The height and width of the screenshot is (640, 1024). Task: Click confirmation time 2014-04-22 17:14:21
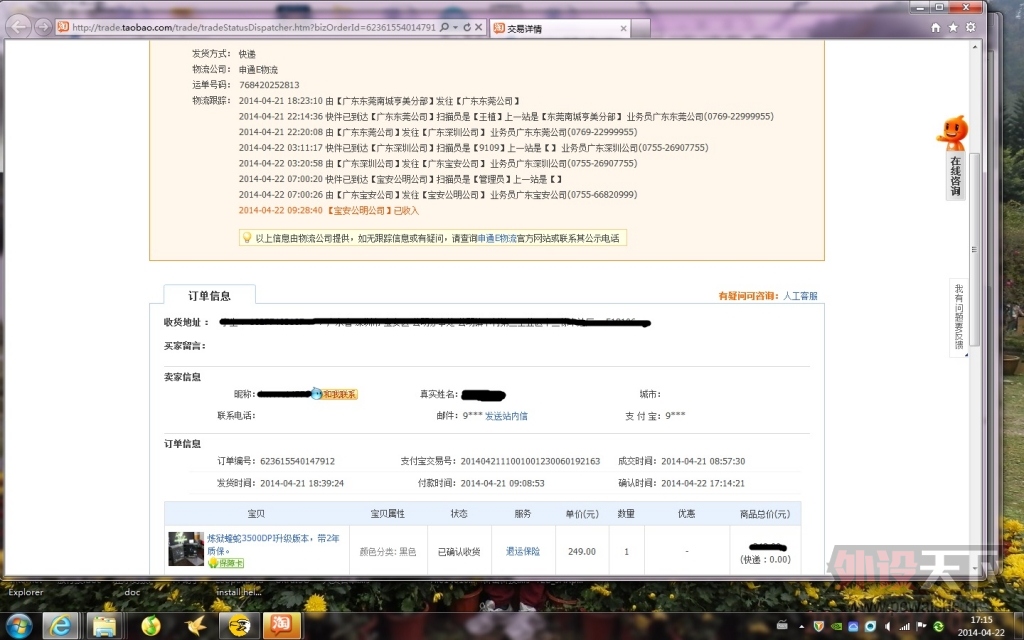pyautogui.click(x=703, y=483)
